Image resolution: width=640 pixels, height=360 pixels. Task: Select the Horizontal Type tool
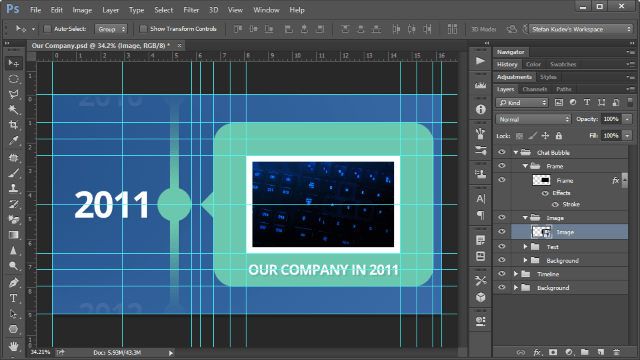tap(13, 298)
